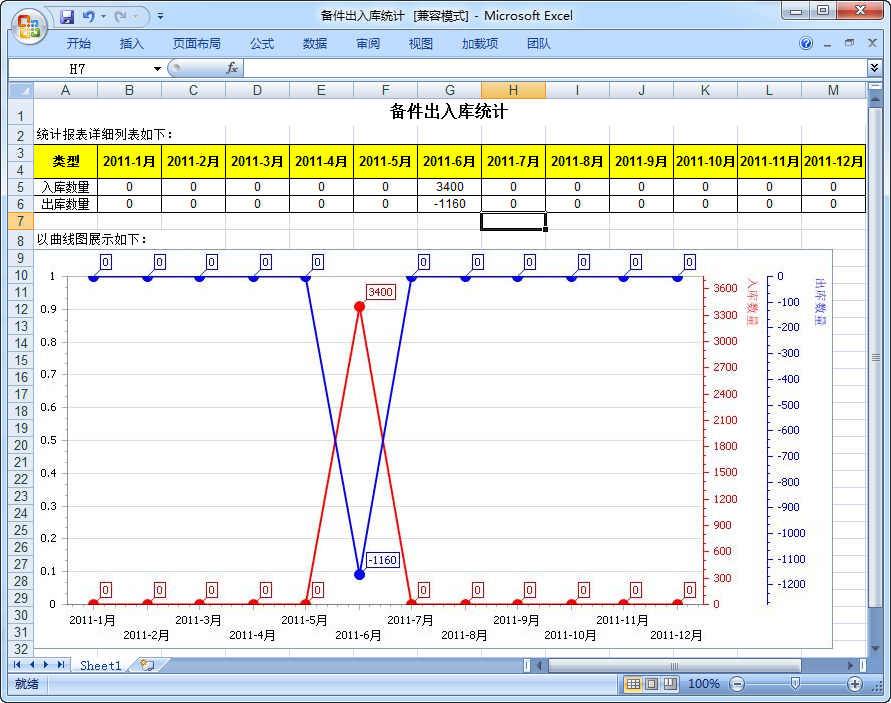
Task: Select column A header
Action: pyautogui.click(x=65, y=90)
